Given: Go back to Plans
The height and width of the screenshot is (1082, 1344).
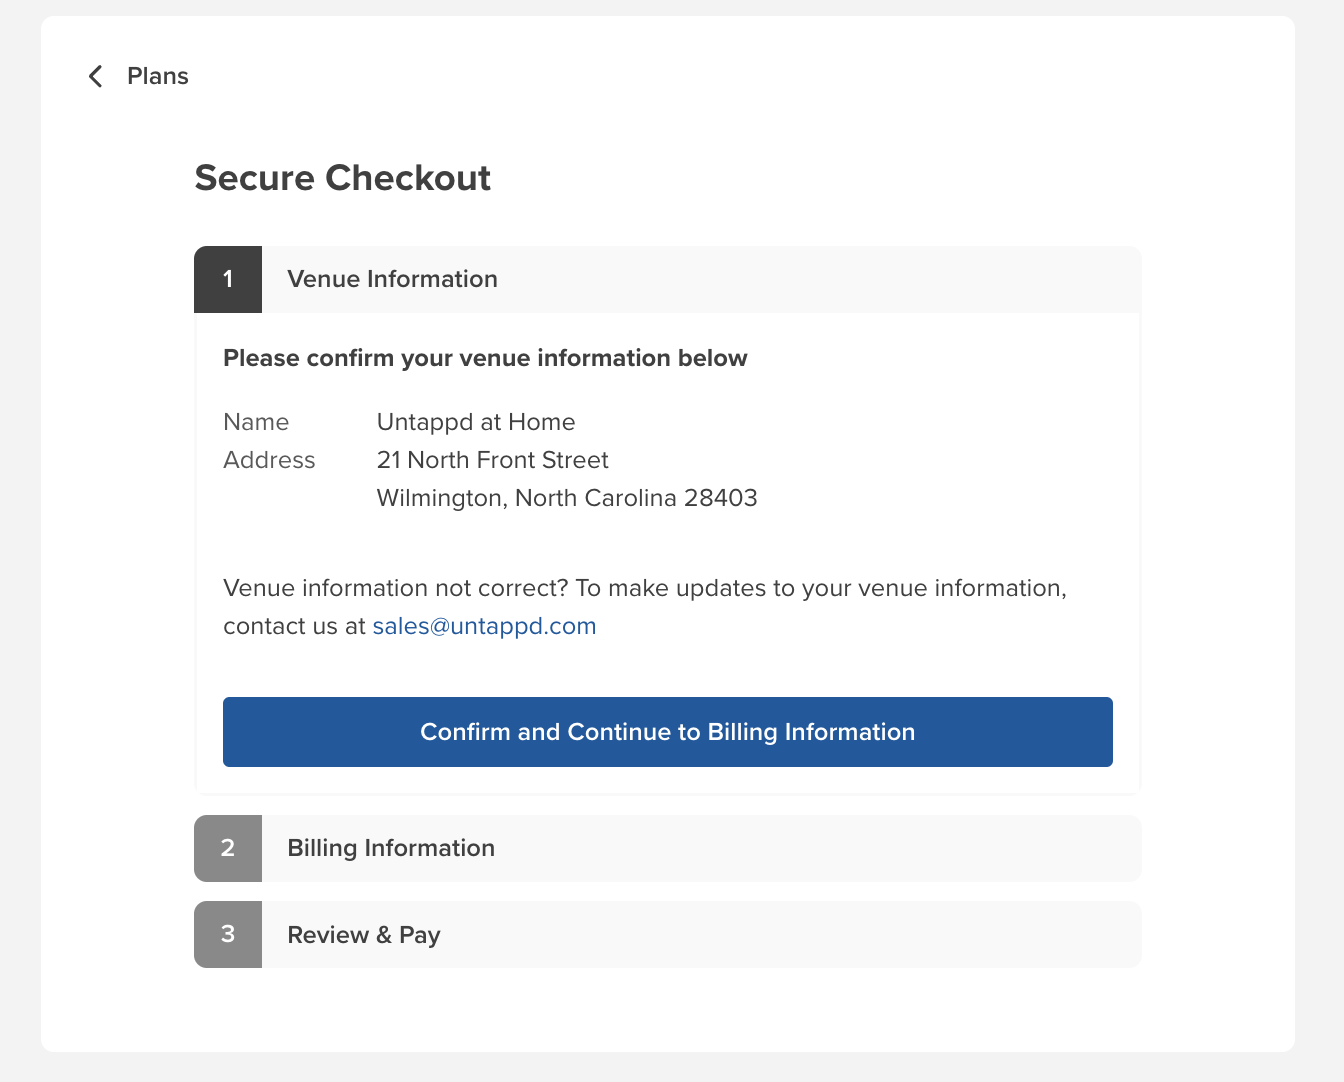Looking at the screenshot, I should 157,76.
